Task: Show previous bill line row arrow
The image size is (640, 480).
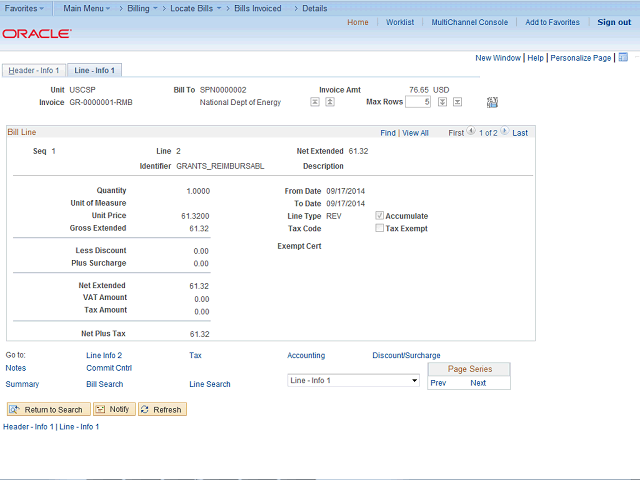Action: (x=471, y=133)
